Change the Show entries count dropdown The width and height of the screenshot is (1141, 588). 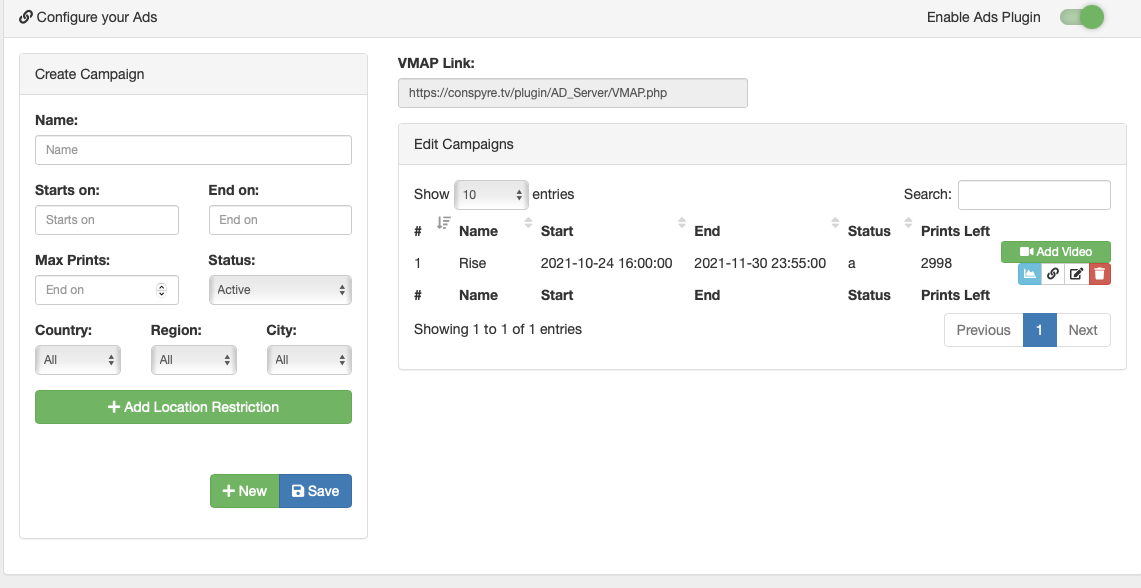click(x=491, y=194)
